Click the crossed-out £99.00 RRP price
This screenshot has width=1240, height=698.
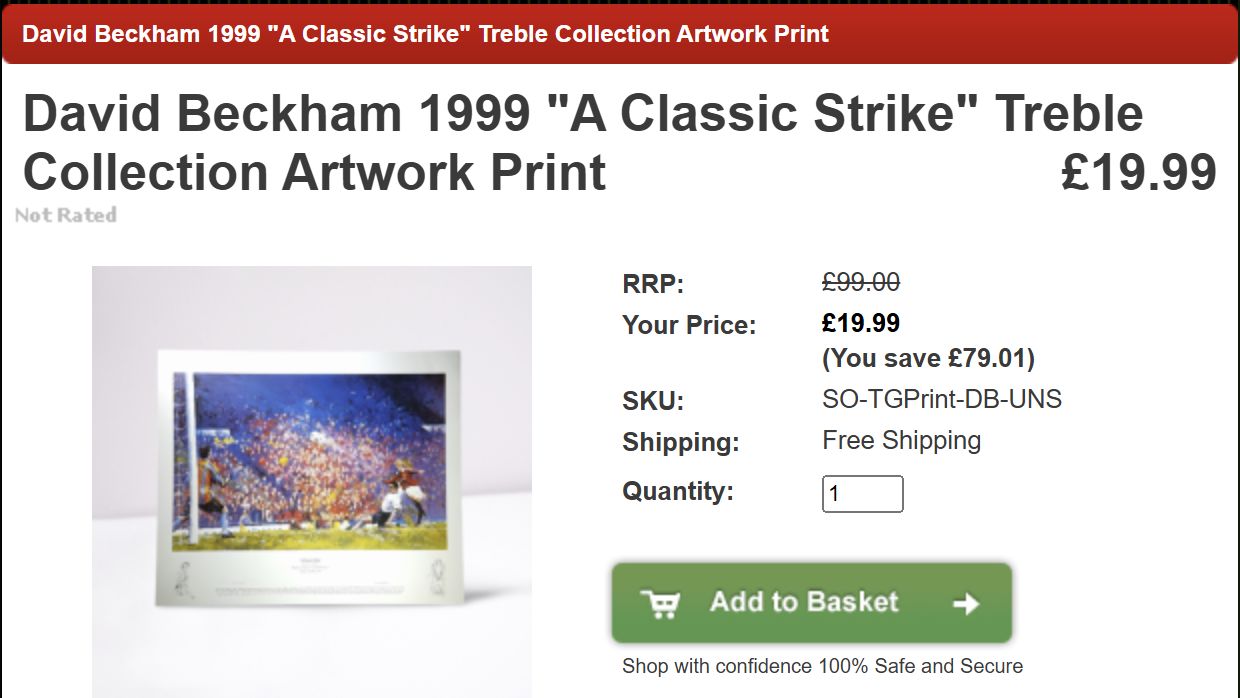coord(861,283)
